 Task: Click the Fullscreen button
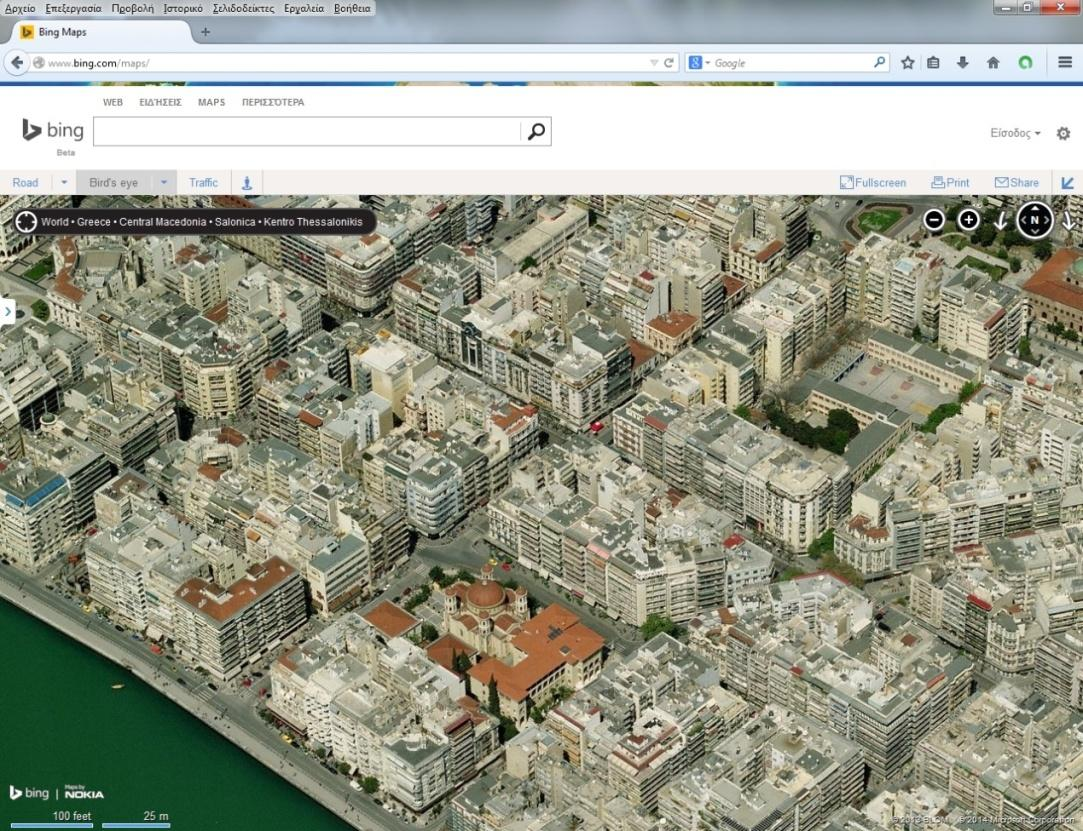pos(873,182)
